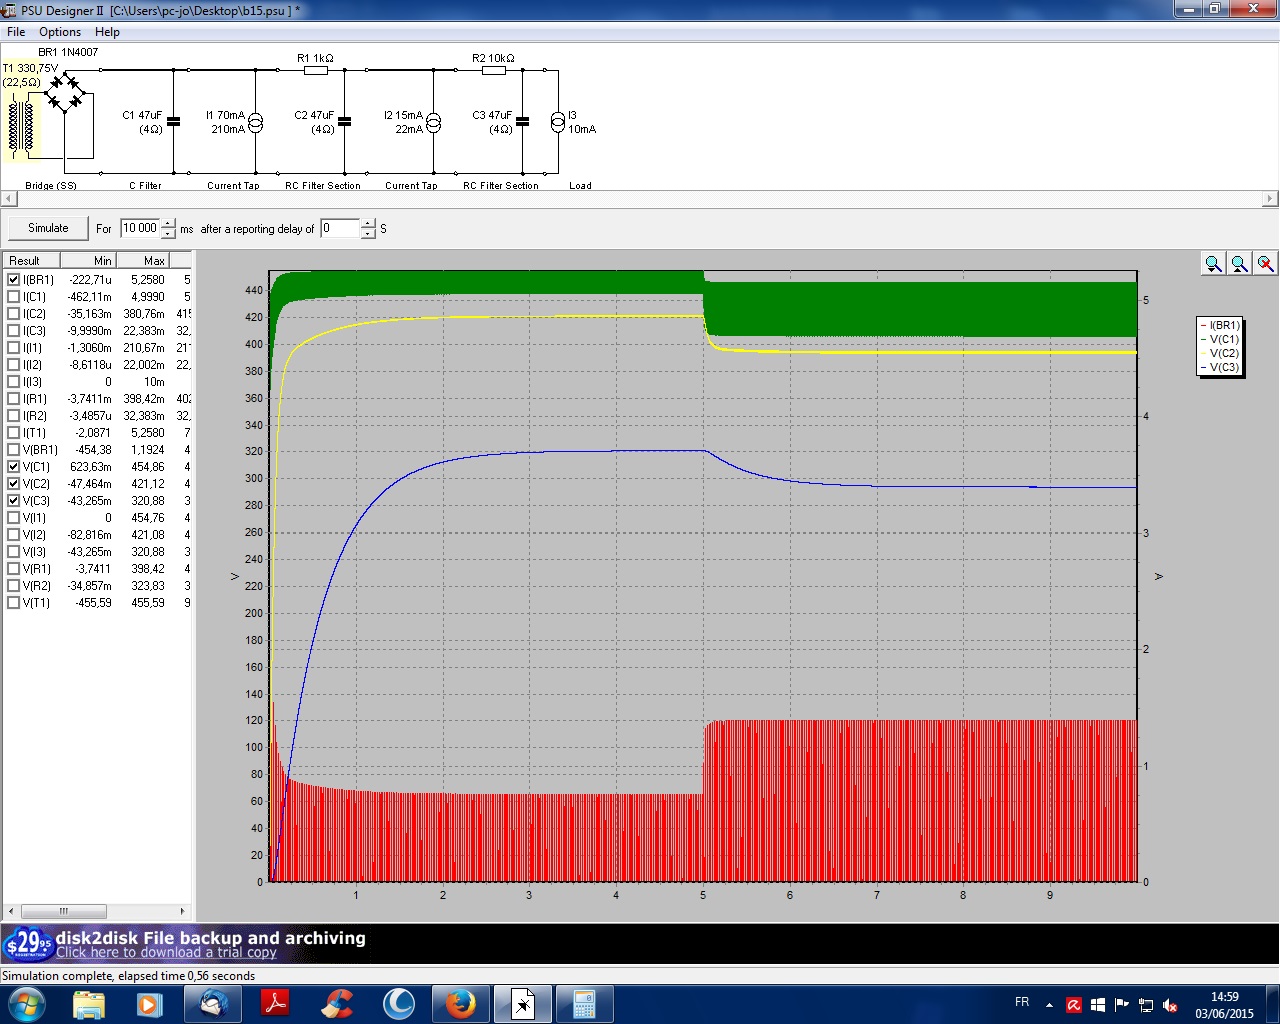Click the disk2disk trial download link
The width and height of the screenshot is (1280, 1024).
[166, 953]
